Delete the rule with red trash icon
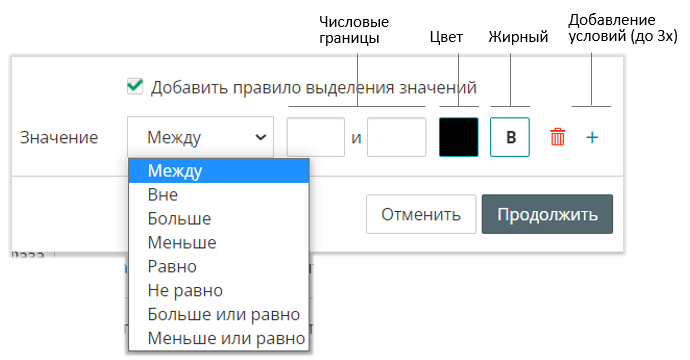The image size is (690, 360). (x=557, y=137)
